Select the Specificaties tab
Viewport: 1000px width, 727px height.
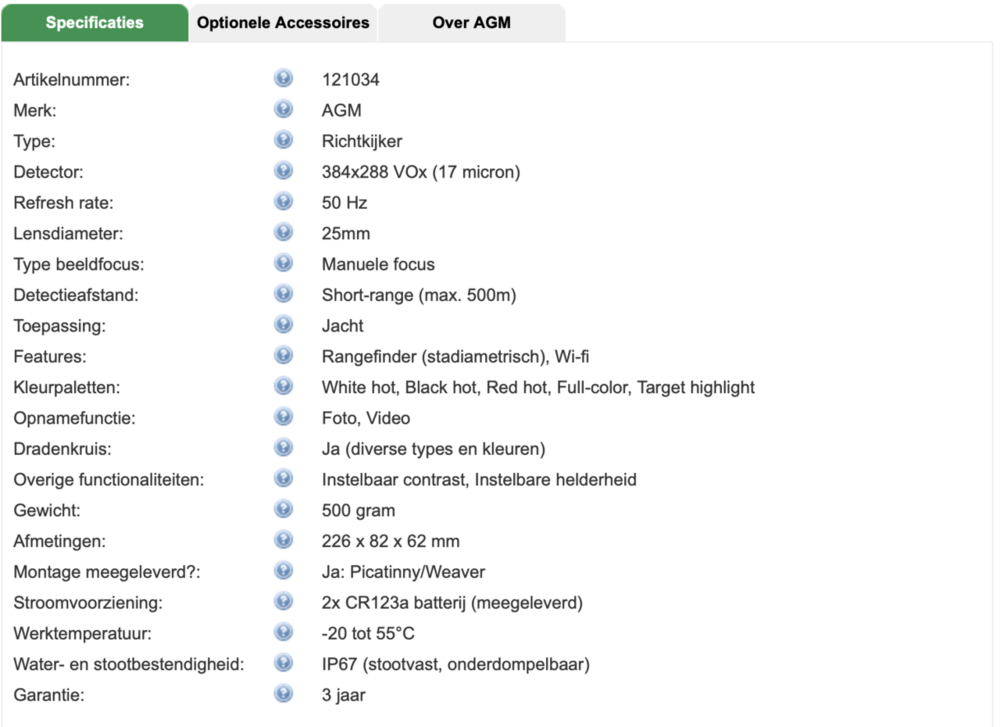pos(94,23)
